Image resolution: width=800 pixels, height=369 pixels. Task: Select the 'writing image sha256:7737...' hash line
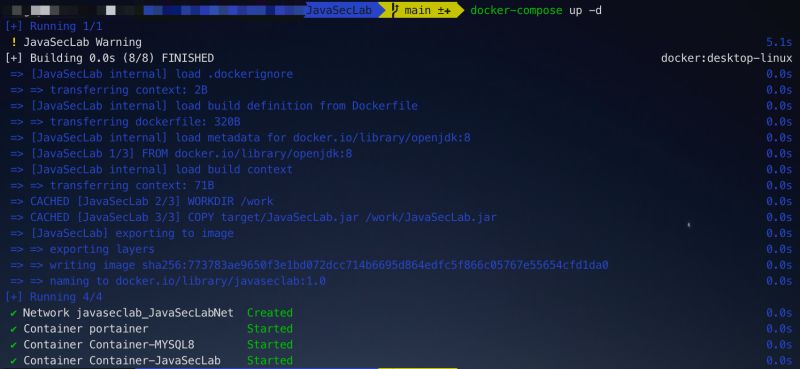pyautogui.click(x=309, y=265)
